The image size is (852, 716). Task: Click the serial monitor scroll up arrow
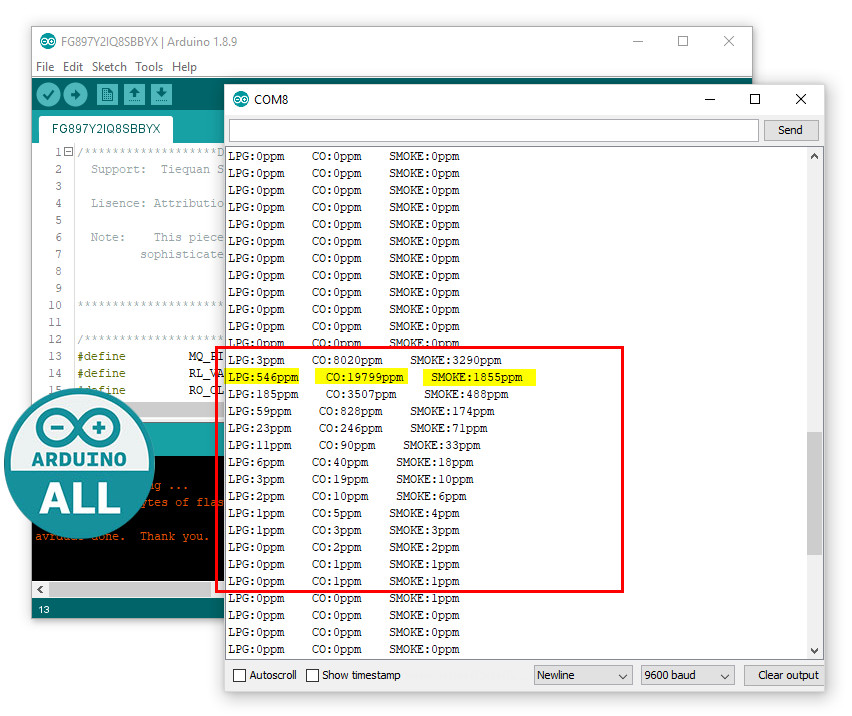click(814, 156)
